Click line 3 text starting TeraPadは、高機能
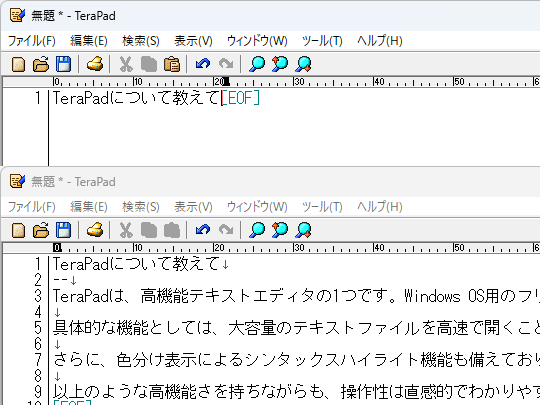The height and width of the screenshot is (405, 540). [297, 296]
